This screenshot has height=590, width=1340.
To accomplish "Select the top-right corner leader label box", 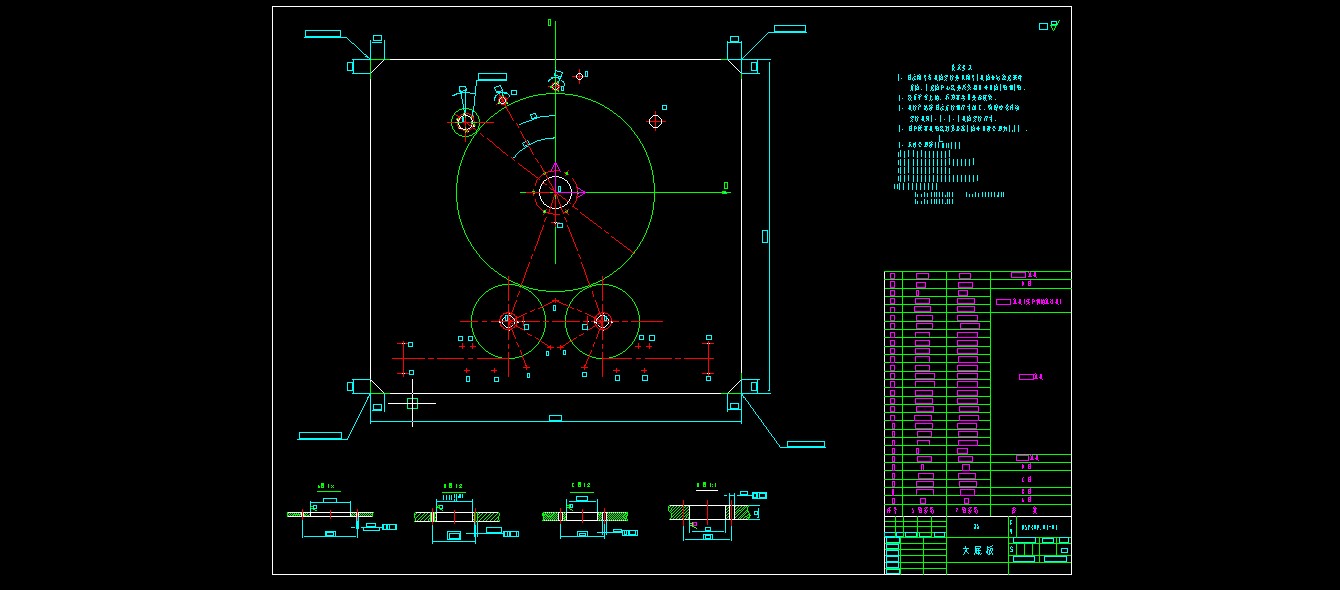I will tap(789, 28).
